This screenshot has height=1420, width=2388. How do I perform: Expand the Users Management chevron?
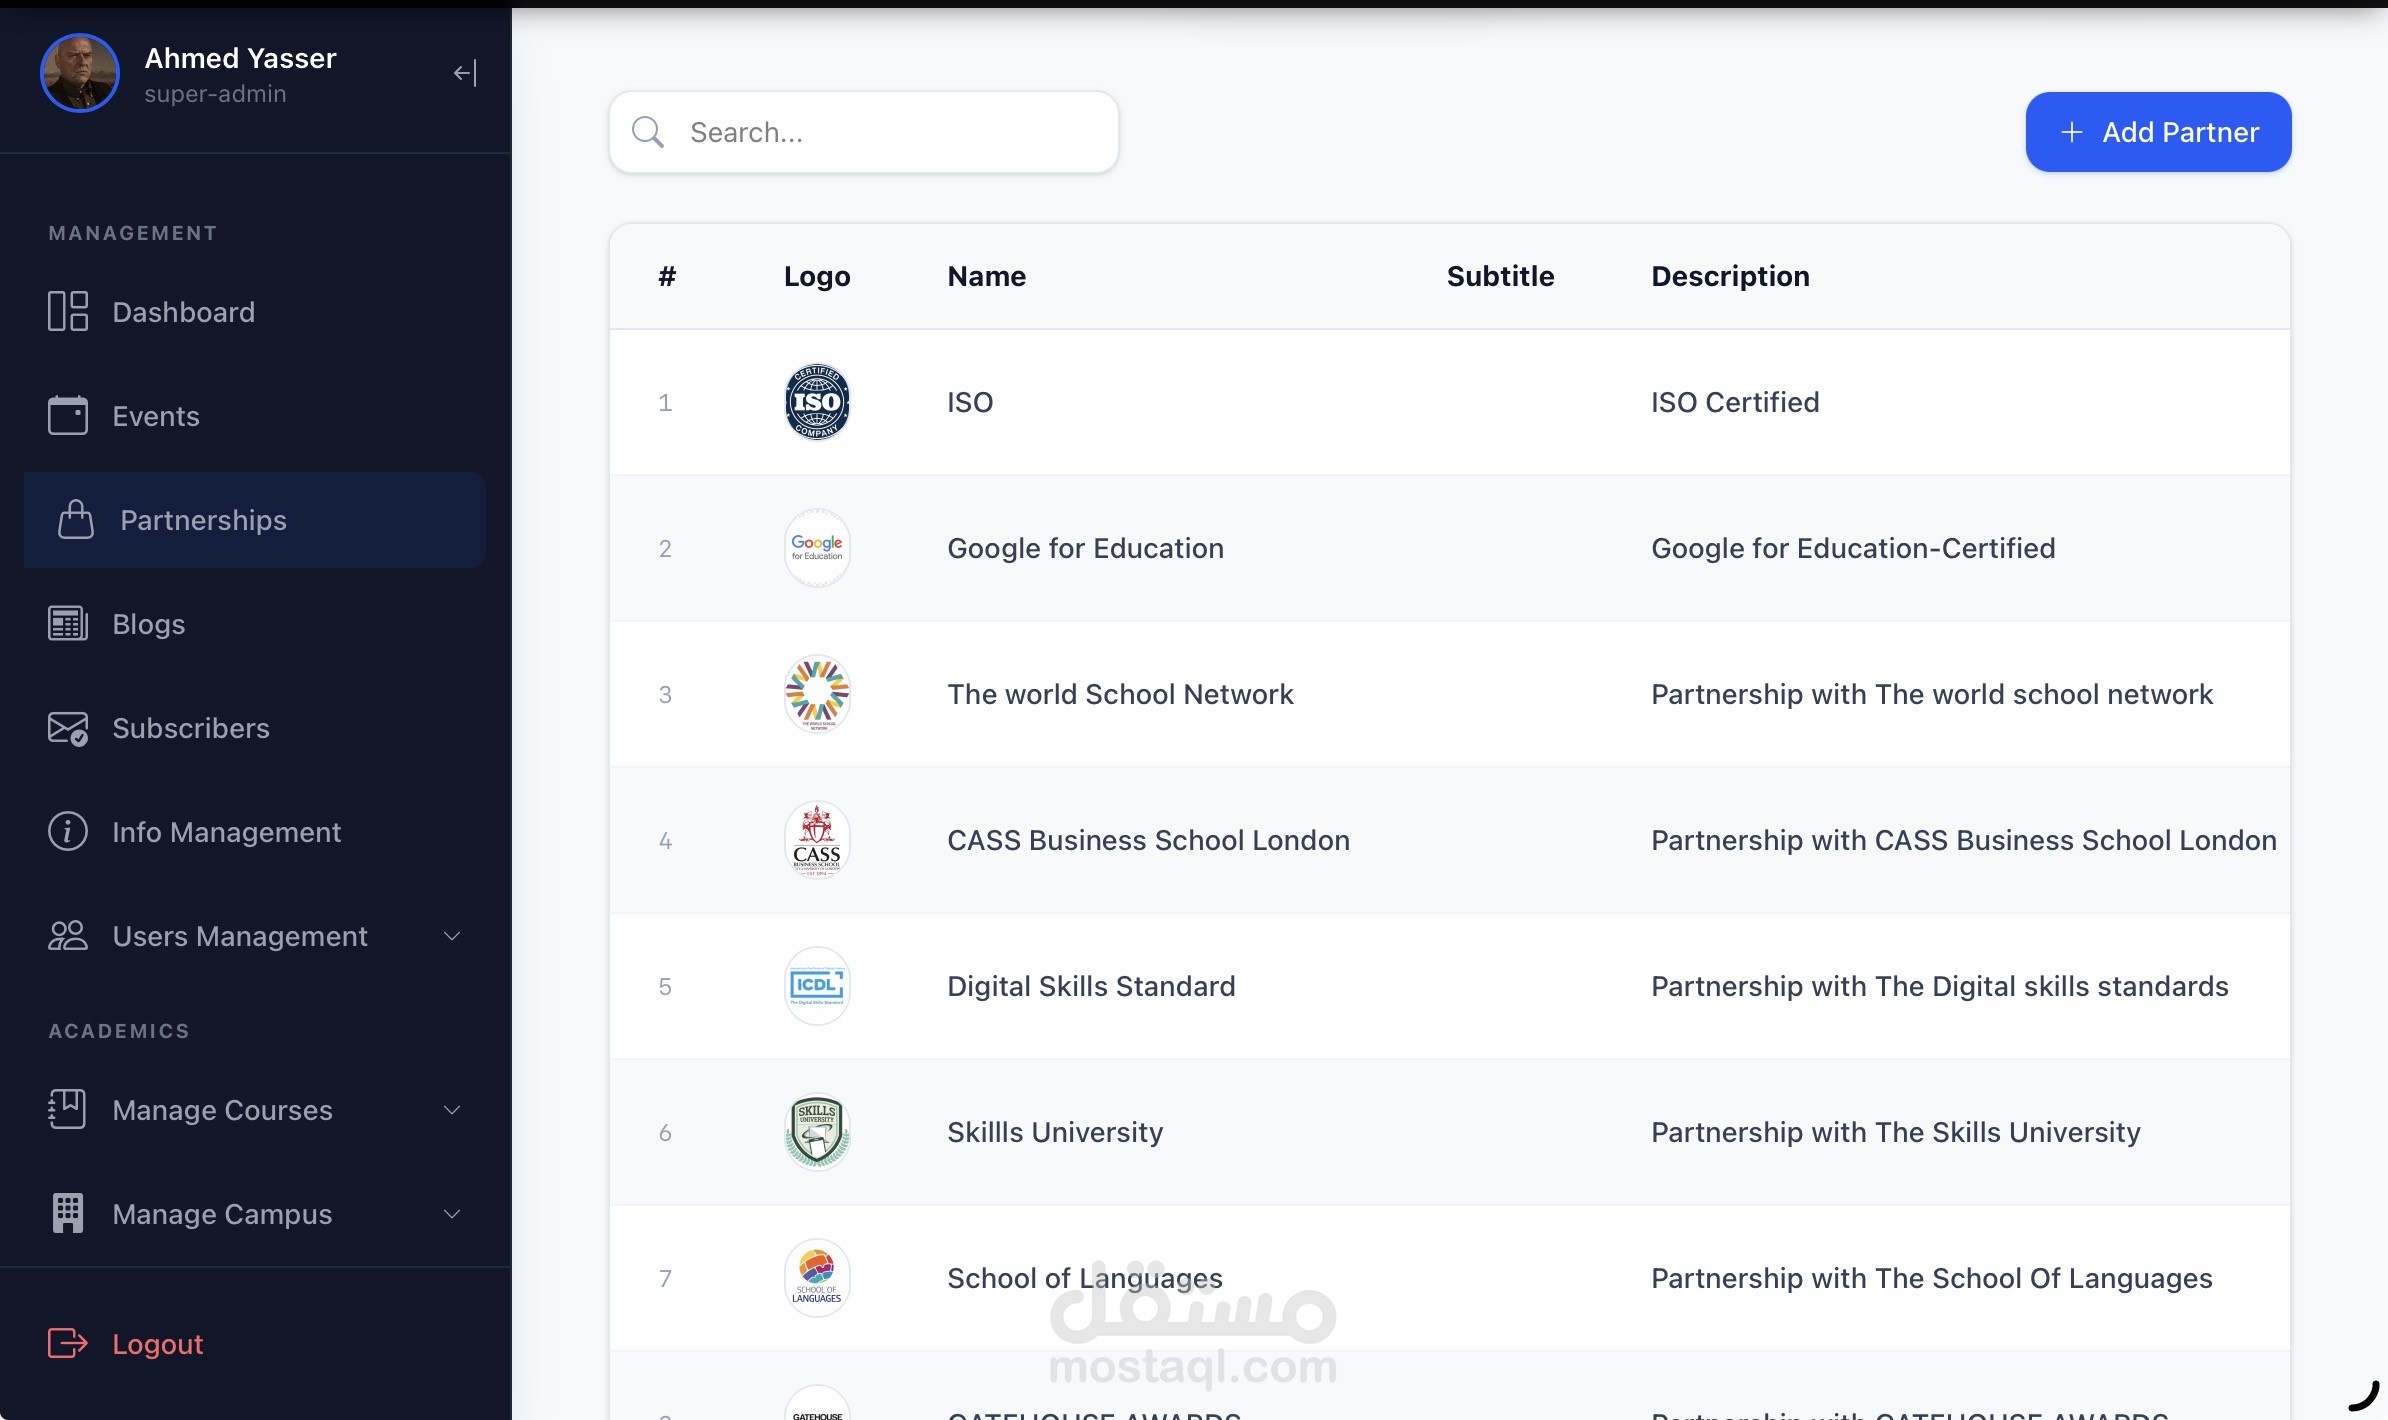pyautogui.click(x=452, y=936)
